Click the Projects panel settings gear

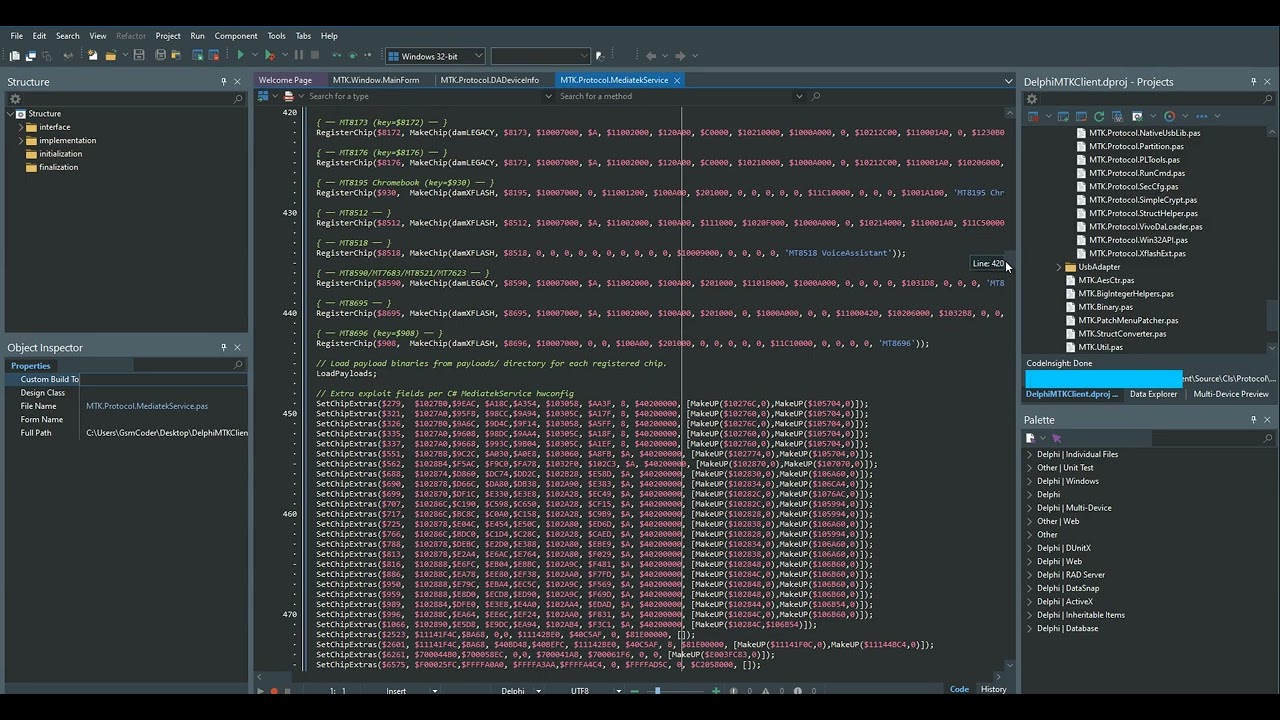(x=1032, y=99)
